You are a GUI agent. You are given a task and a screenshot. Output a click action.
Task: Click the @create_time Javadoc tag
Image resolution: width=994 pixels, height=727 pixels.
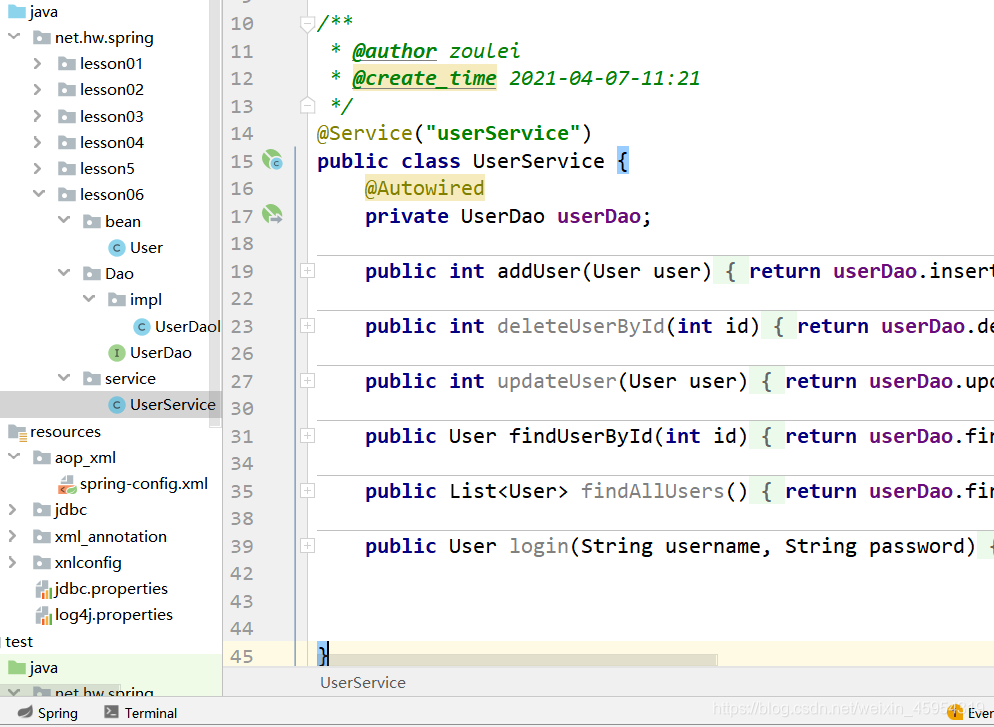click(424, 79)
